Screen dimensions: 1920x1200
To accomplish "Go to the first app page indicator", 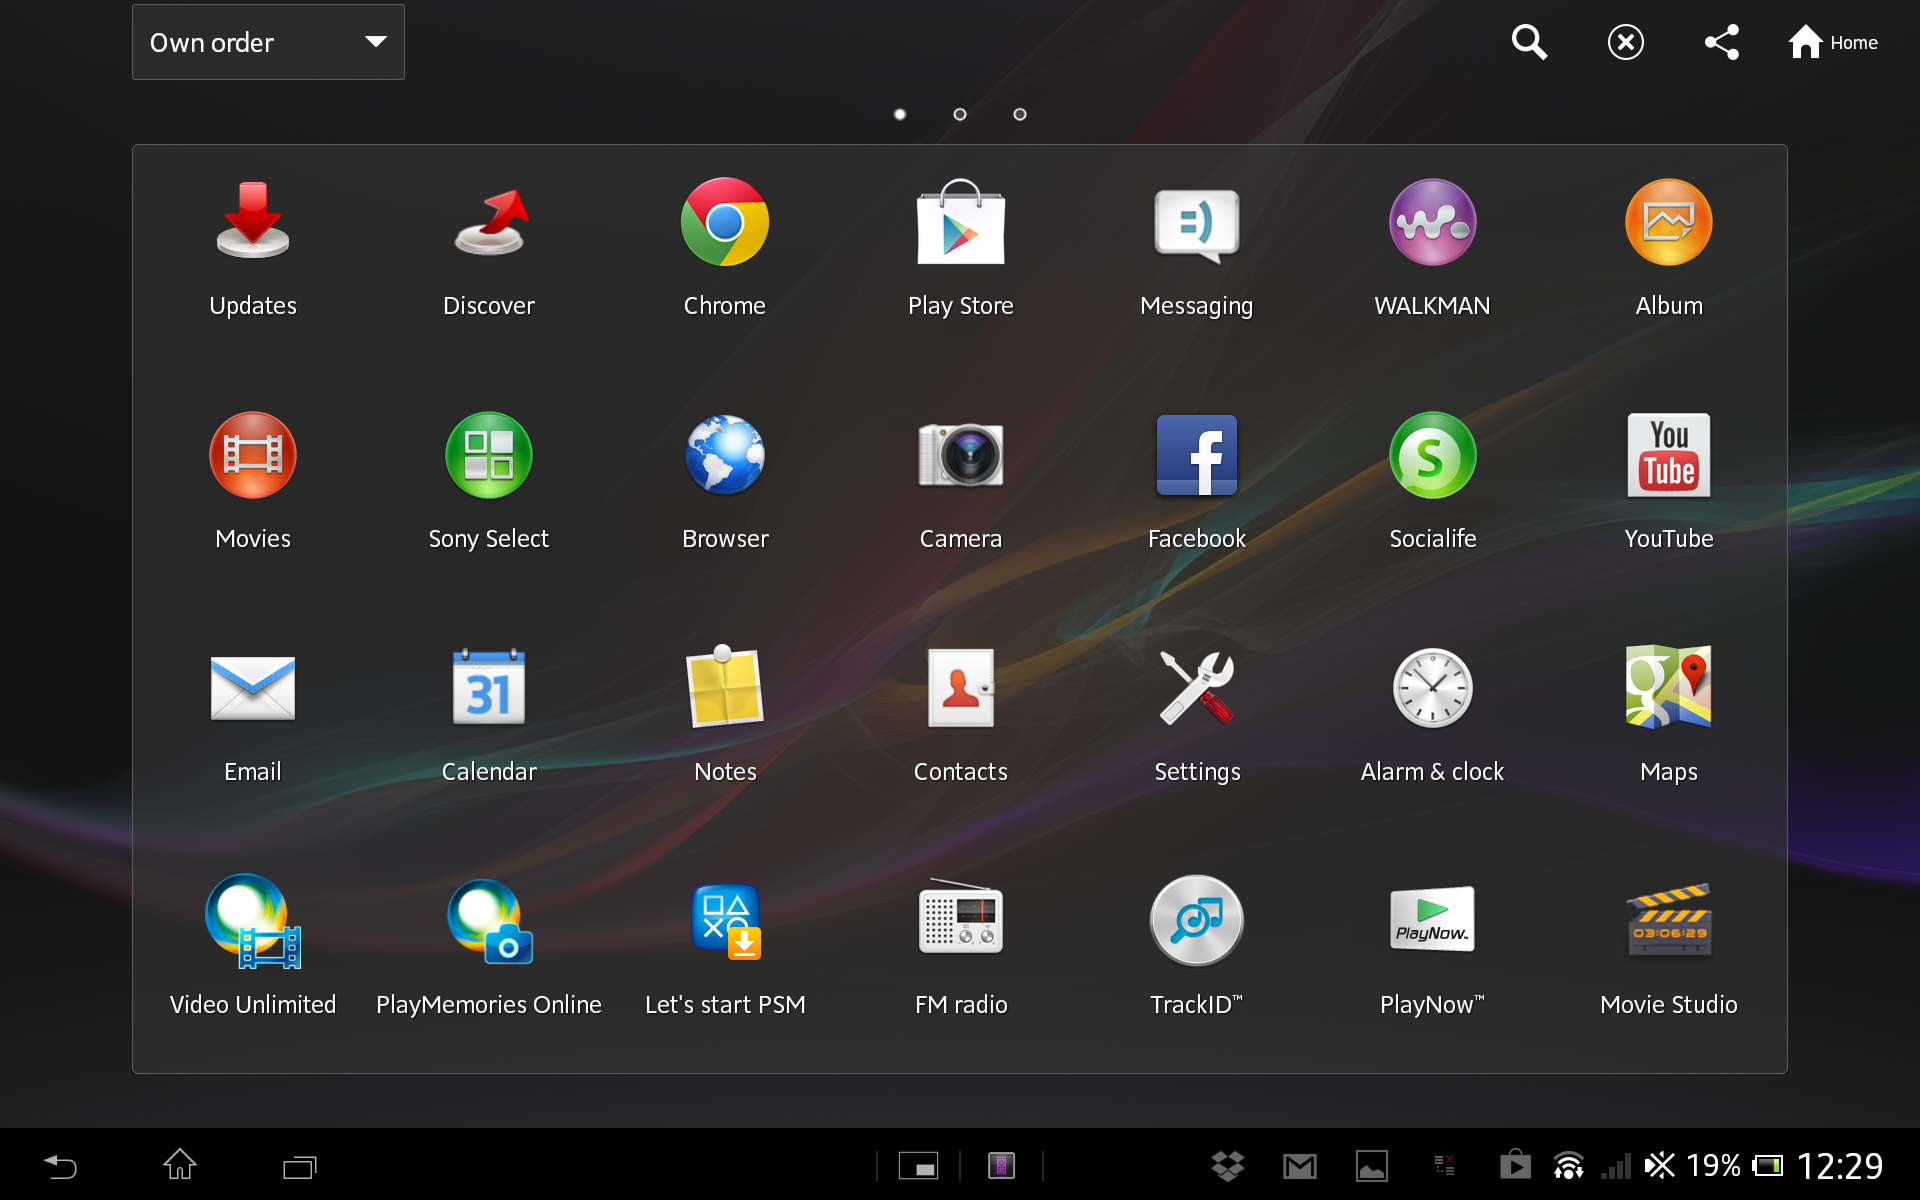I will (x=900, y=114).
